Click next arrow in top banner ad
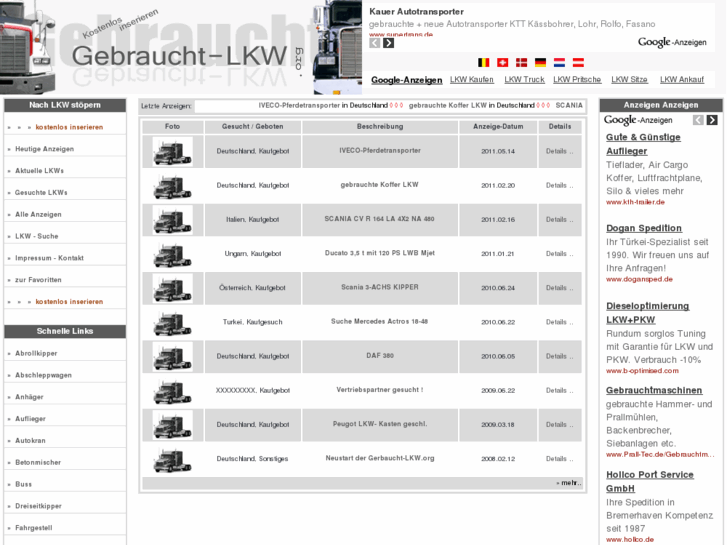727x545 pixels. pos(389,43)
